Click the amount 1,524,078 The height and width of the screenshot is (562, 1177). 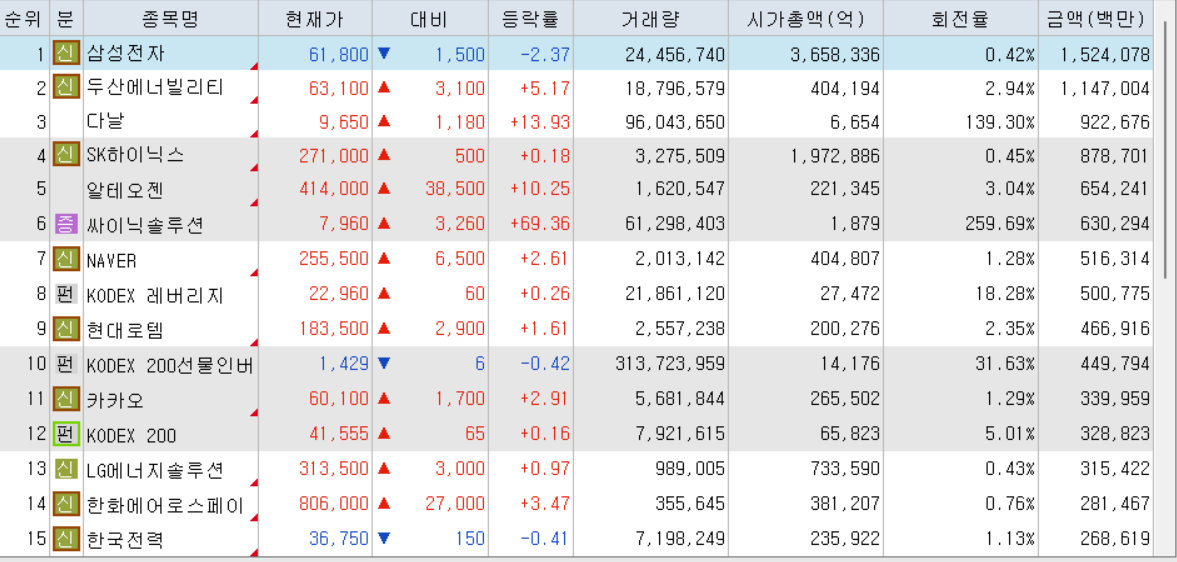1105,54
